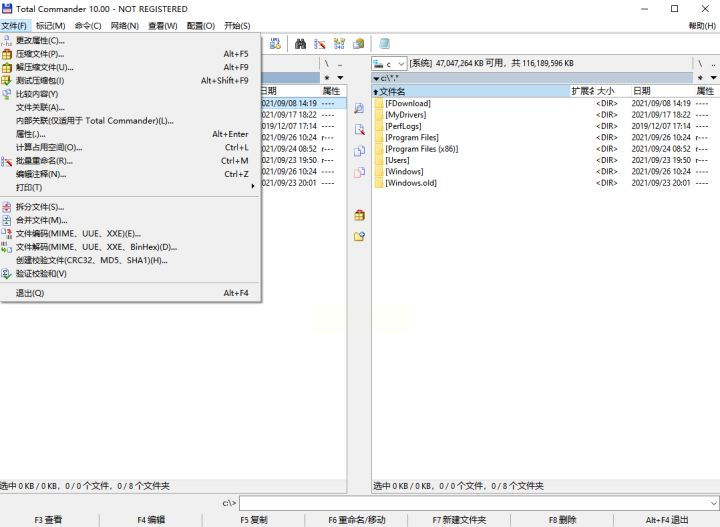
Task: Select 合并文件(M) combine files entry
Action: (131, 220)
